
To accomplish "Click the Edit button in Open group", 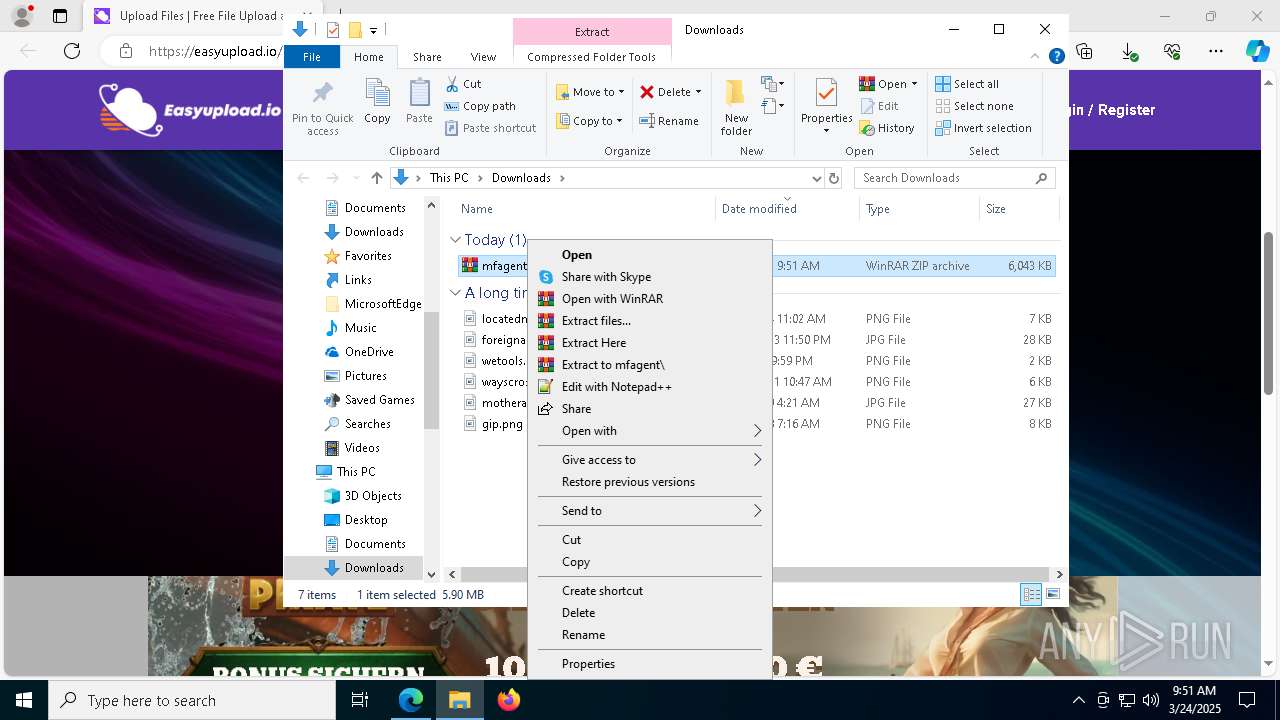I will (x=879, y=106).
